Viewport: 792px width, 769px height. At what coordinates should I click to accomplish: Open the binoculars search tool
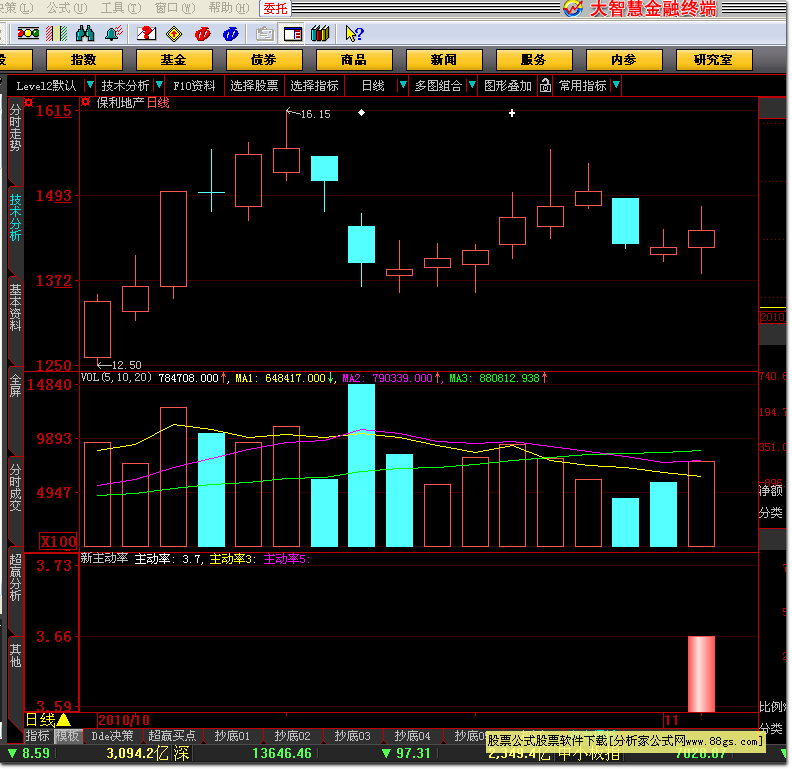(x=85, y=34)
